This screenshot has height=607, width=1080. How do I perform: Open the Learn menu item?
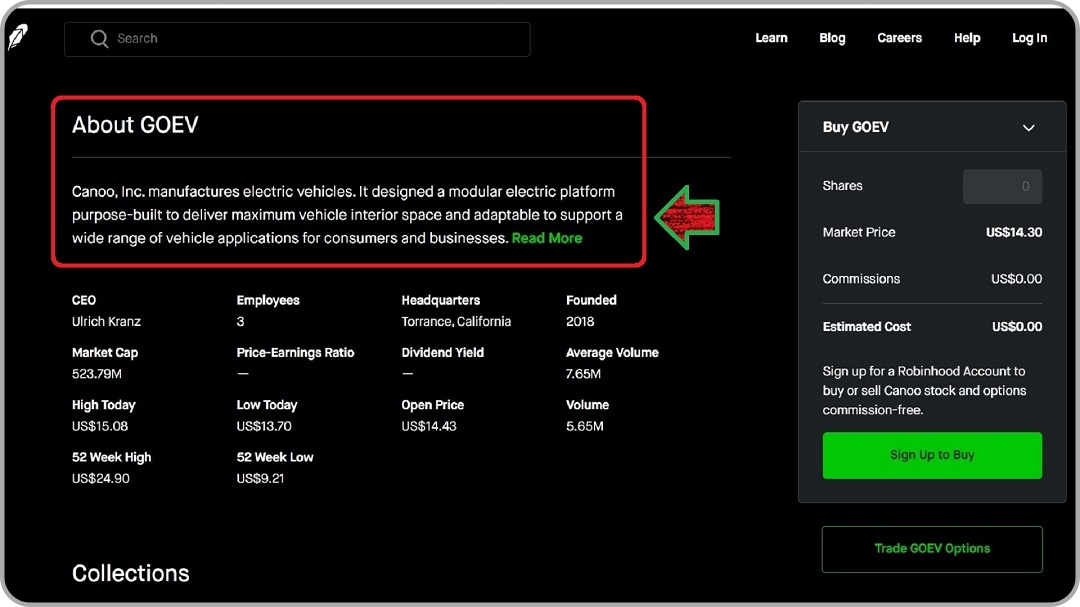pyautogui.click(x=771, y=38)
